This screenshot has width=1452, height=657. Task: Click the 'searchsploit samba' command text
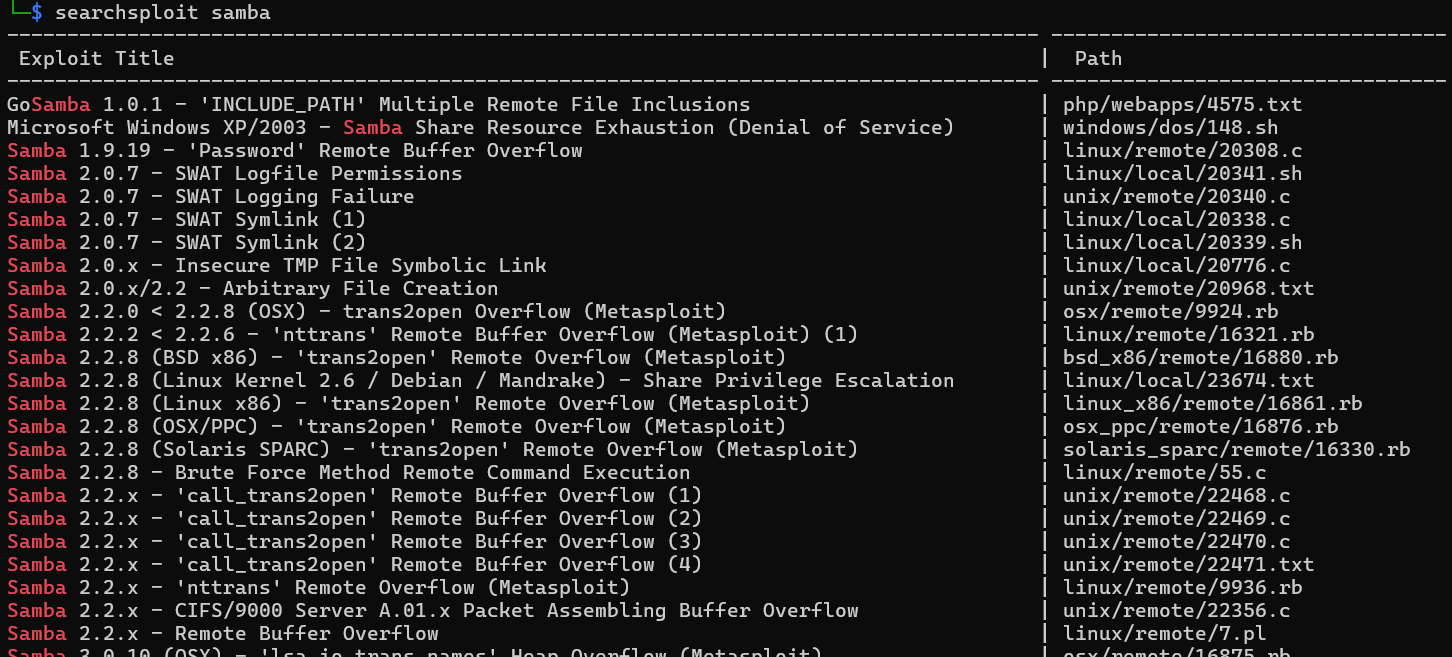click(162, 13)
